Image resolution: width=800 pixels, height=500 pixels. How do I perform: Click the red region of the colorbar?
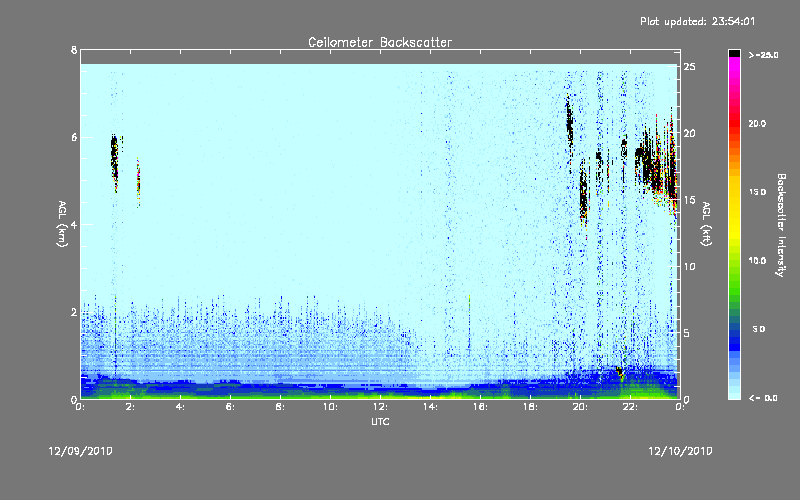point(734,122)
